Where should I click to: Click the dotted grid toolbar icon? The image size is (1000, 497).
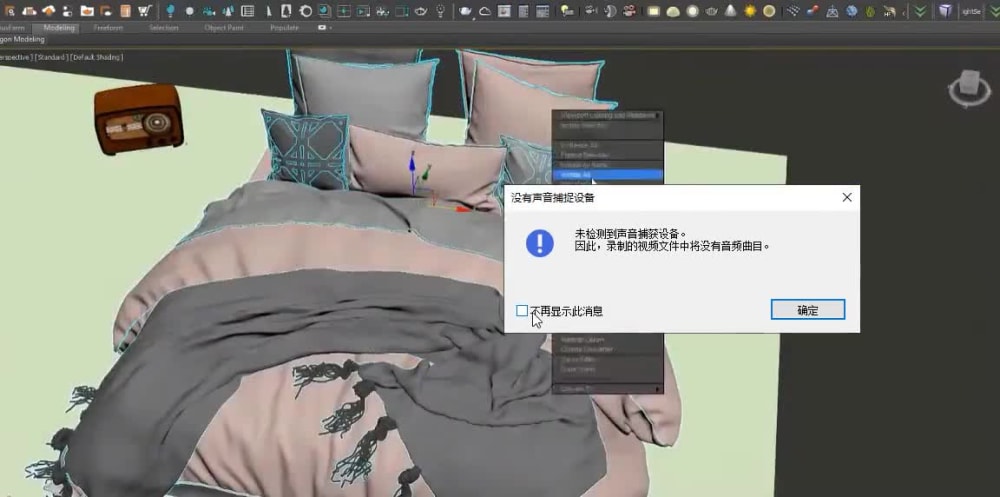pos(793,11)
